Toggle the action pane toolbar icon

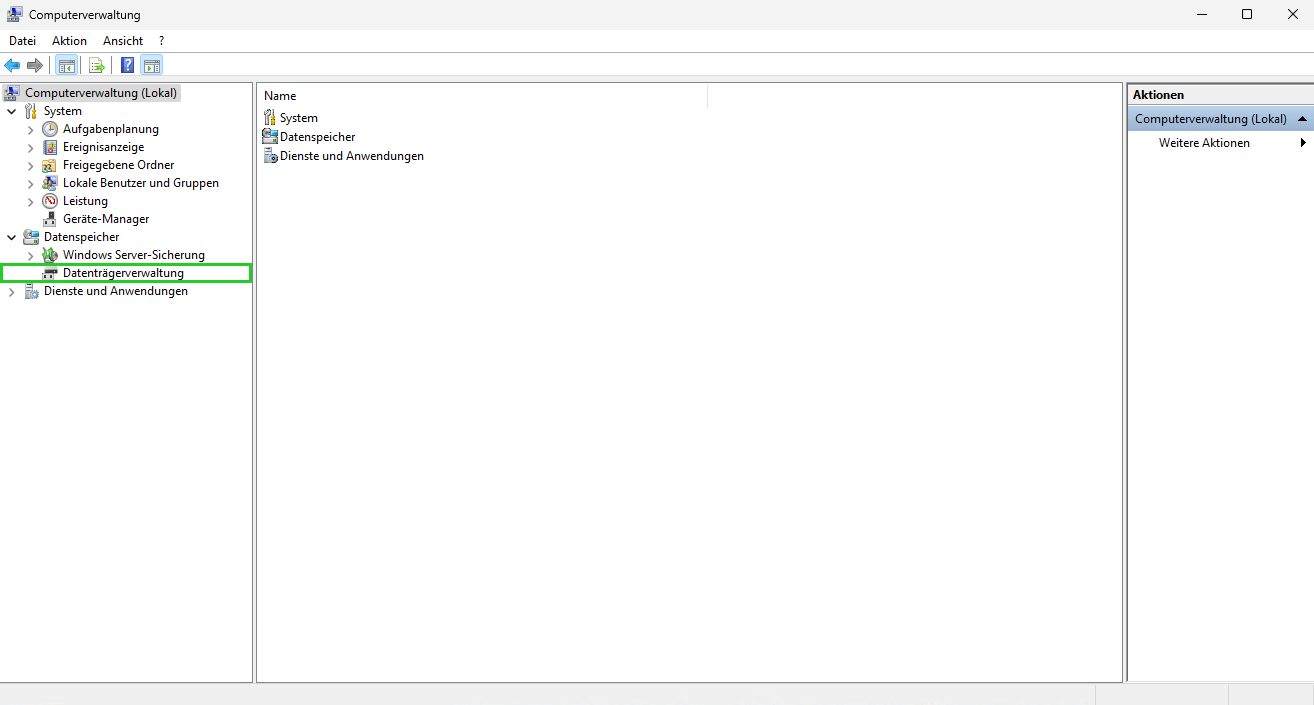[x=151, y=66]
